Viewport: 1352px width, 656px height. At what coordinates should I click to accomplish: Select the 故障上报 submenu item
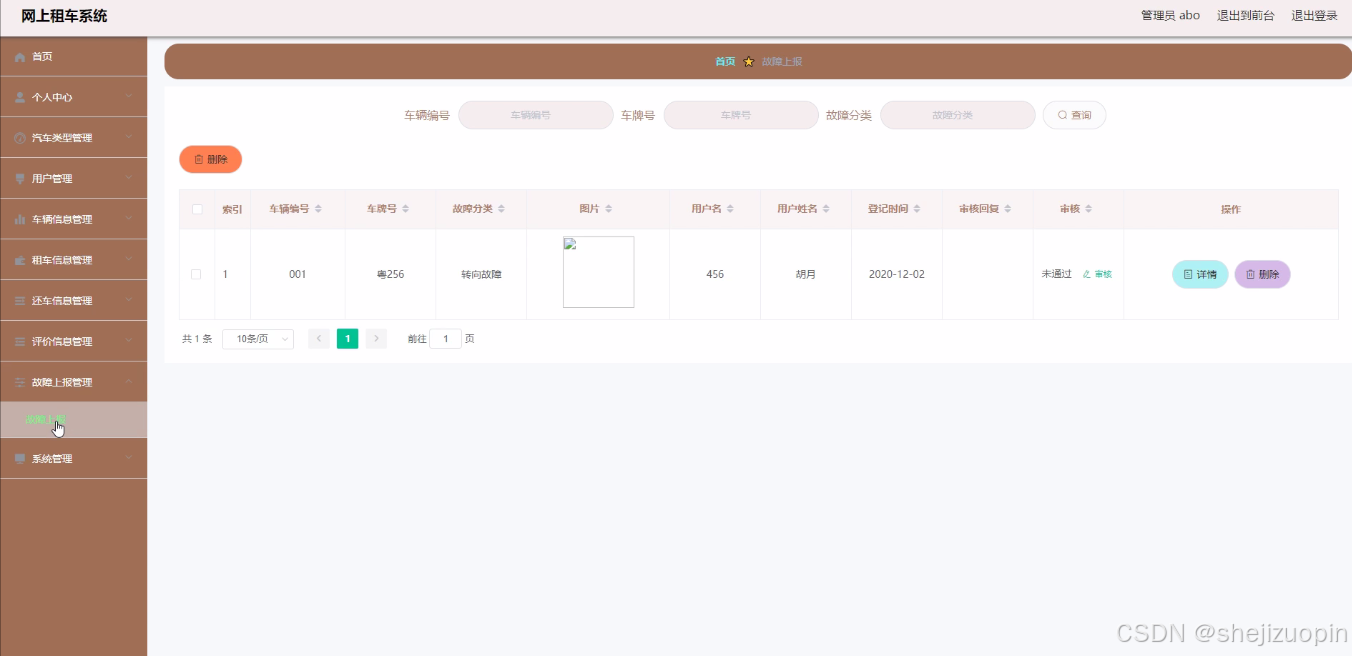74,420
